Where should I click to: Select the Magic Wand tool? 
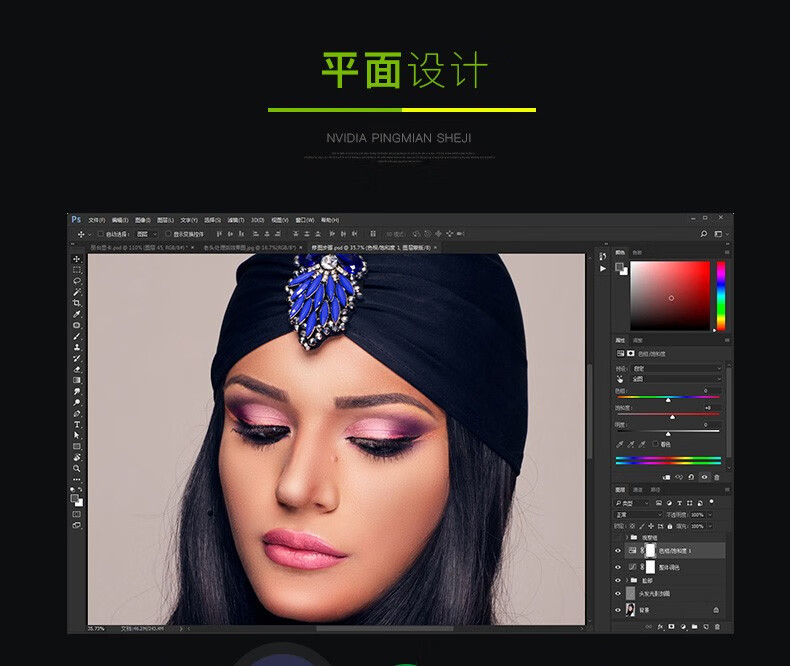(x=77, y=292)
